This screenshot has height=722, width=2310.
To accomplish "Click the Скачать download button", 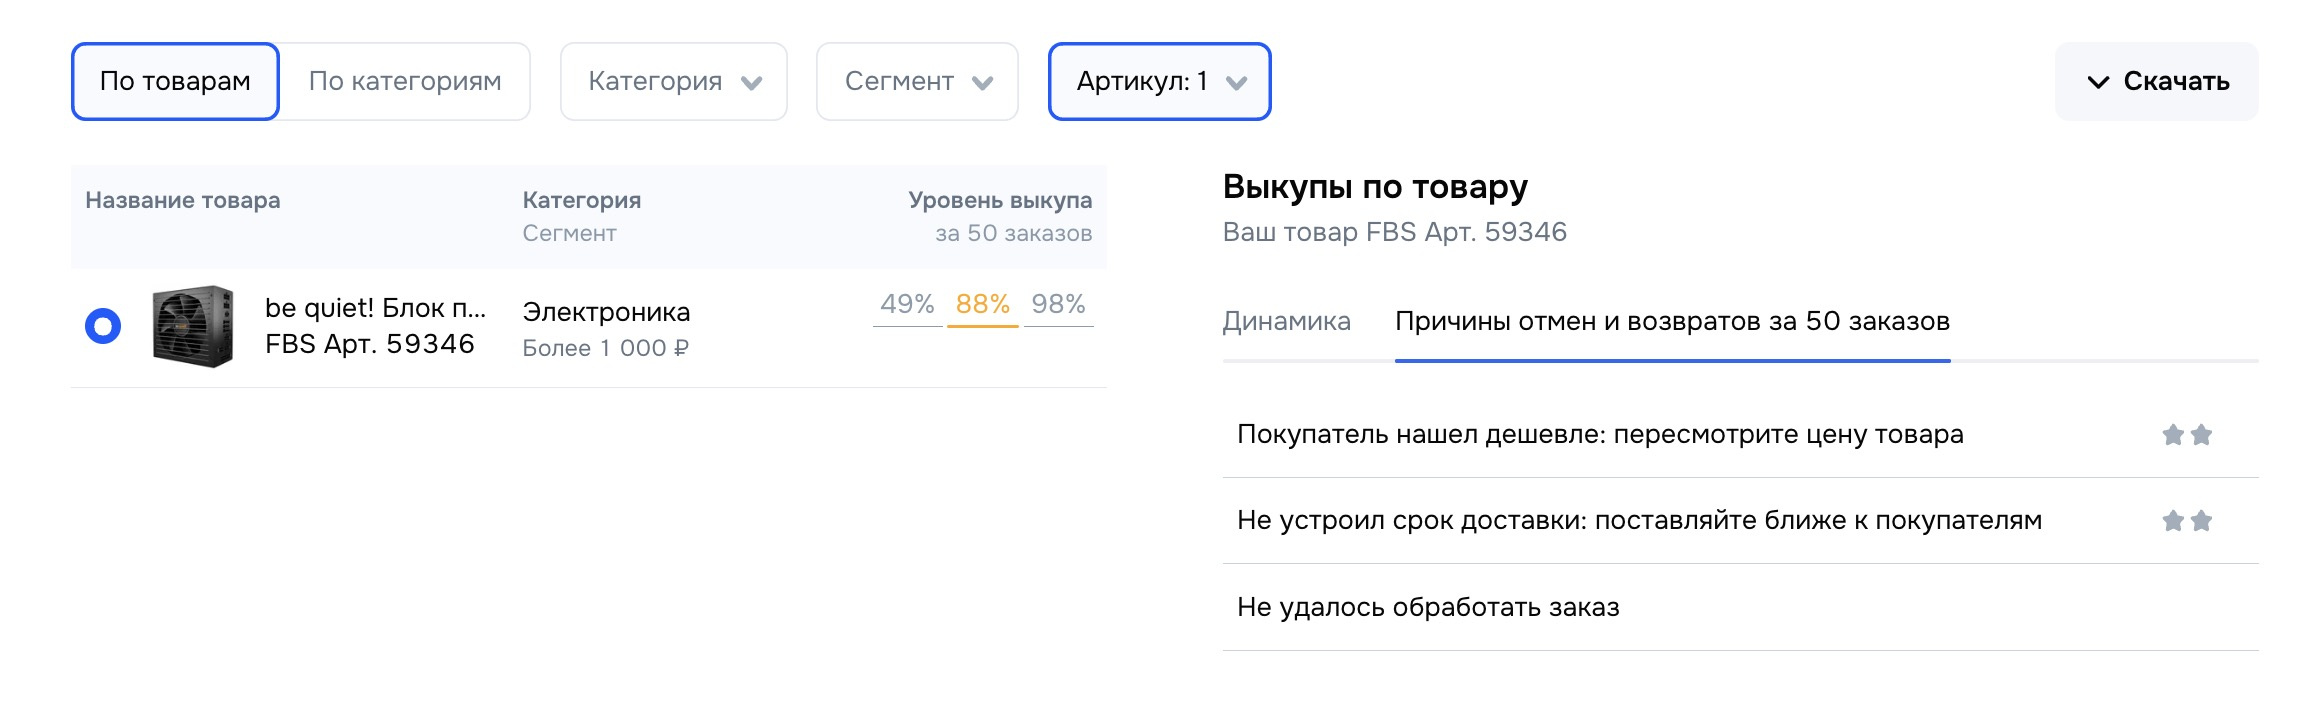I will (2157, 81).
